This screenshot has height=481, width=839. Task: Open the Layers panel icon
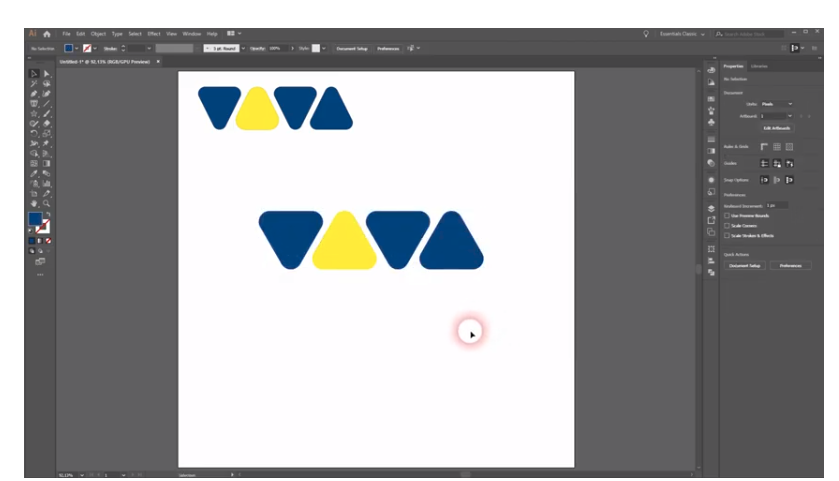[711, 207]
